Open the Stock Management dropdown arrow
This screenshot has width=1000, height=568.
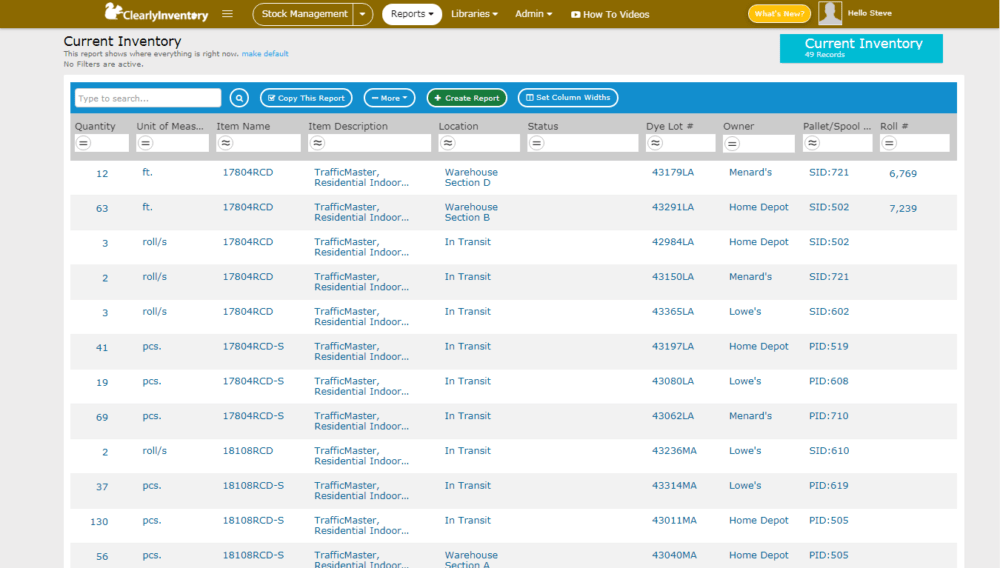pyautogui.click(x=362, y=14)
